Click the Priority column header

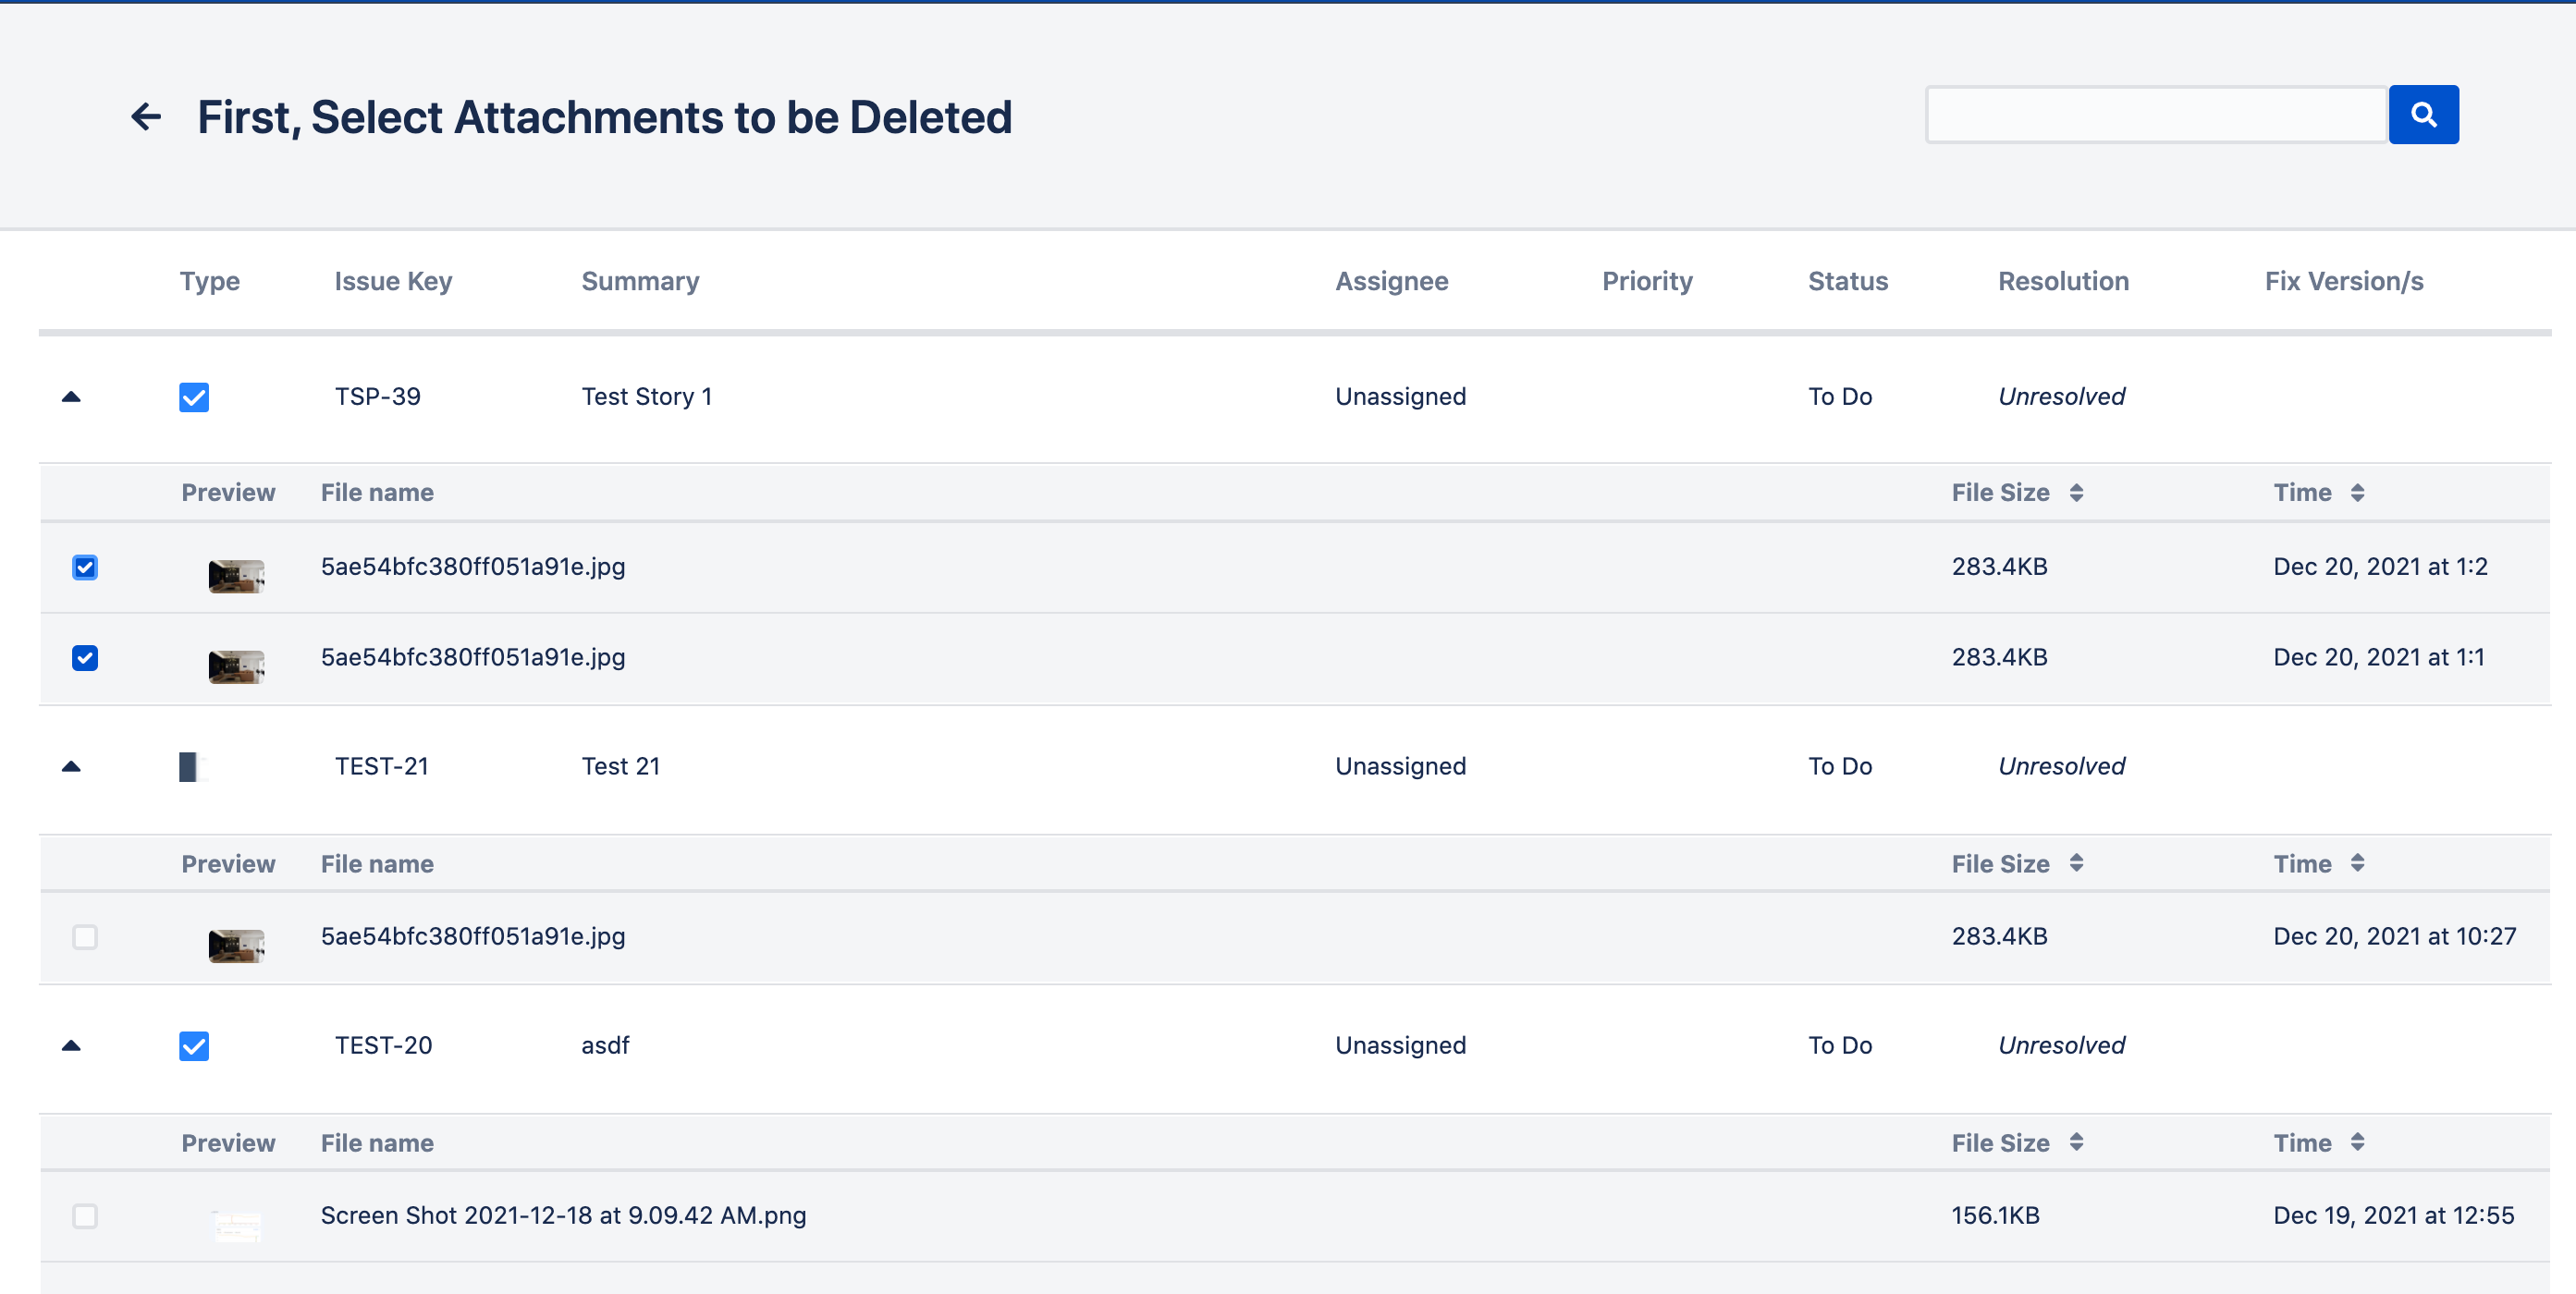coord(1647,281)
